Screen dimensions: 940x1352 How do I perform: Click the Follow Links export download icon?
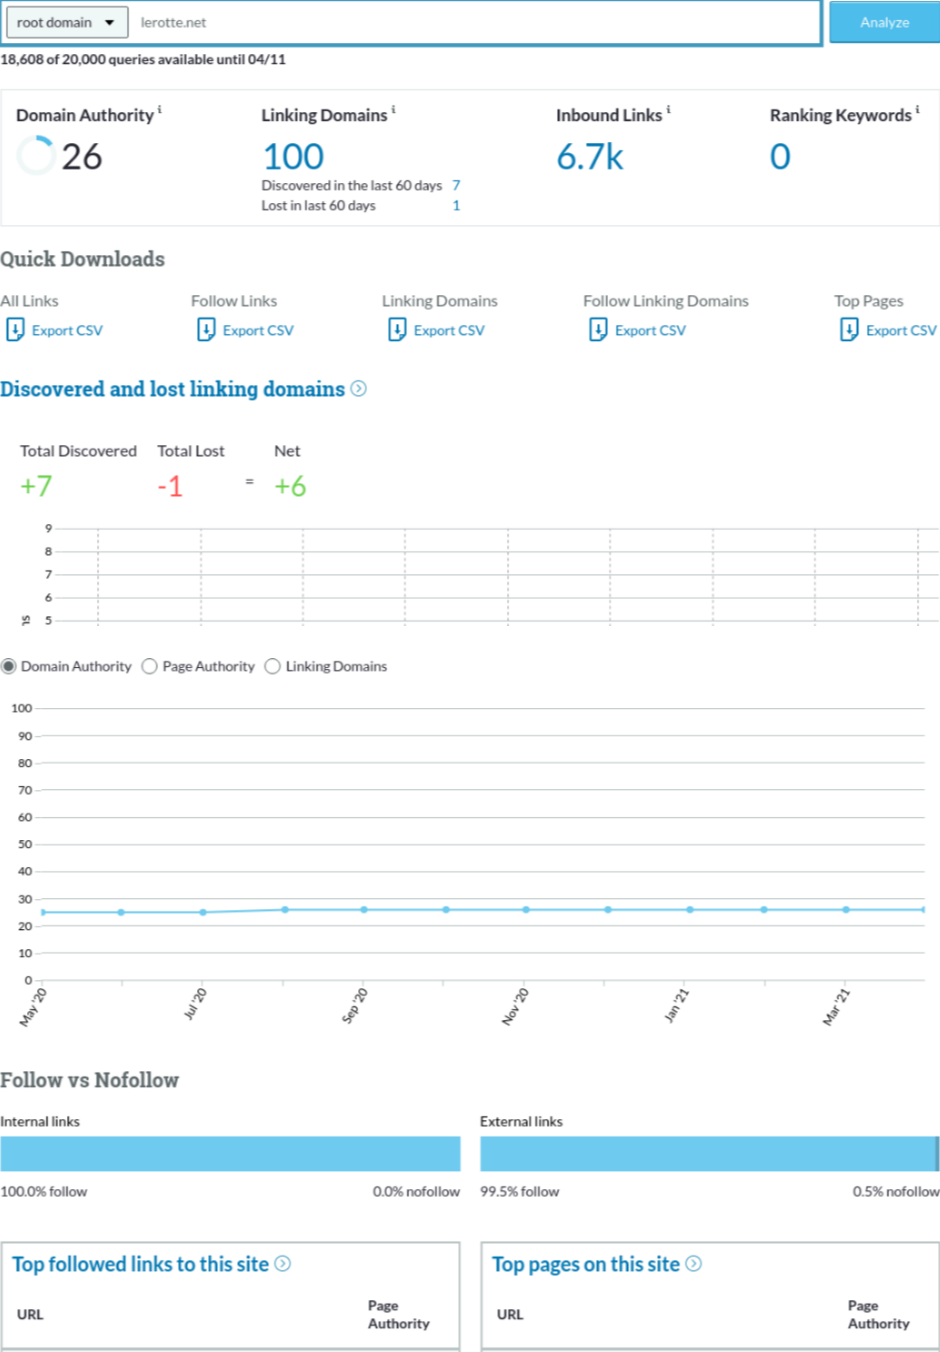point(206,330)
